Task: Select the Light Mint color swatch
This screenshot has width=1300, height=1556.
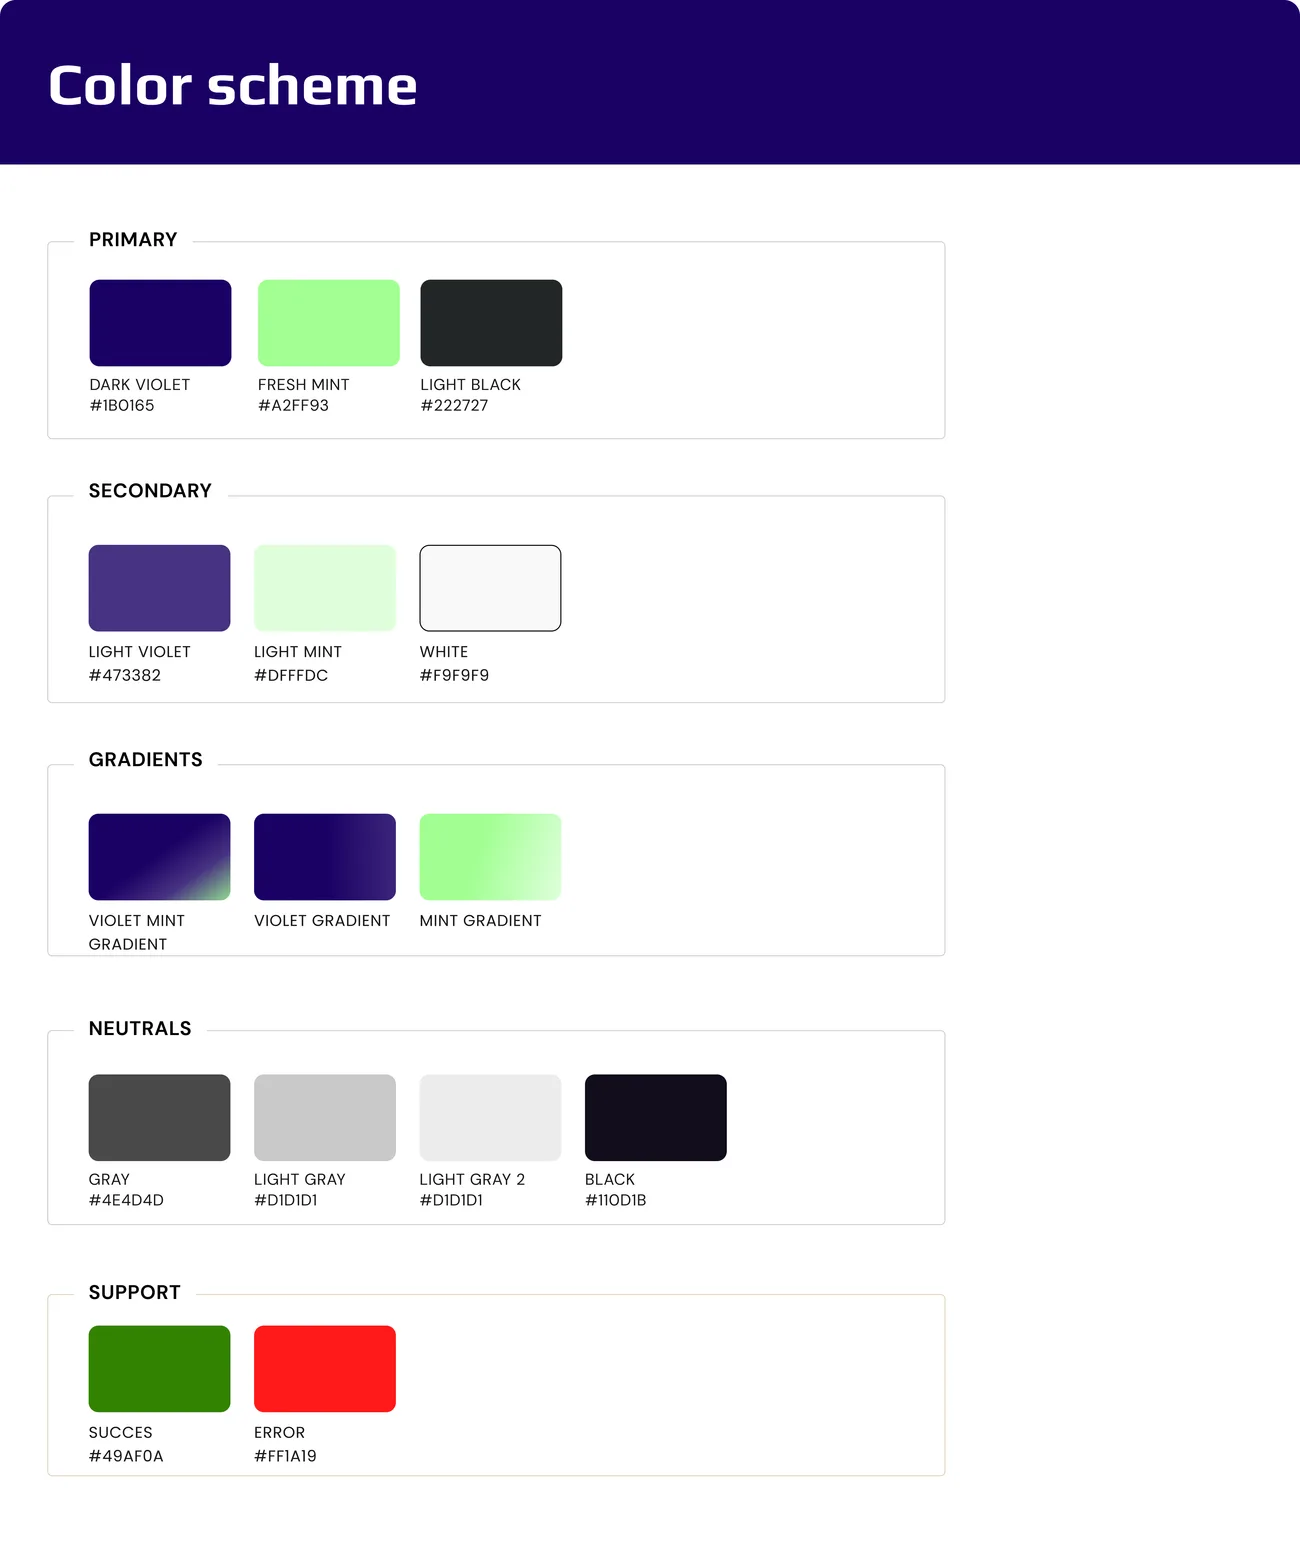Action: pos(325,588)
